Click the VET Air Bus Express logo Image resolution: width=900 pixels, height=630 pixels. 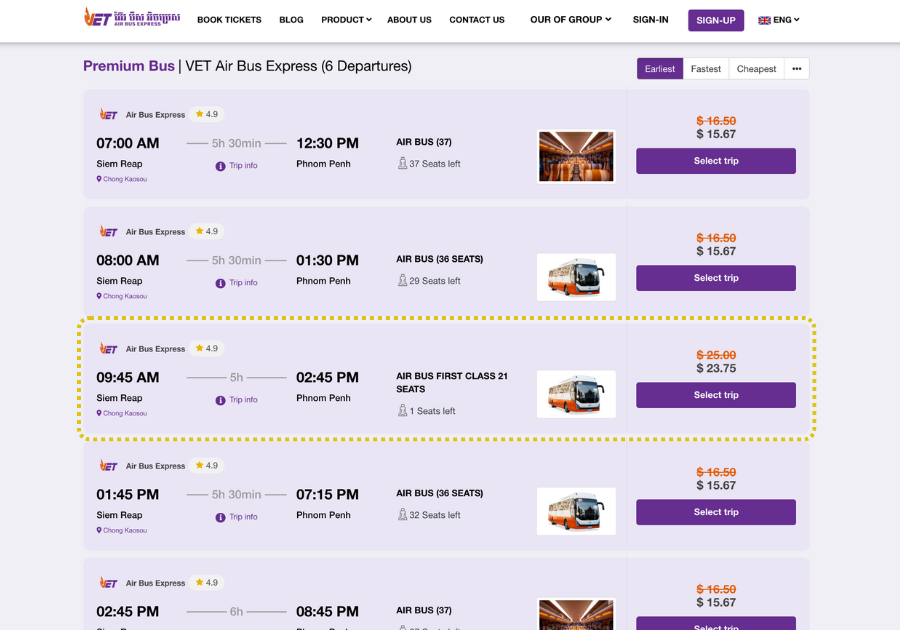[132, 18]
